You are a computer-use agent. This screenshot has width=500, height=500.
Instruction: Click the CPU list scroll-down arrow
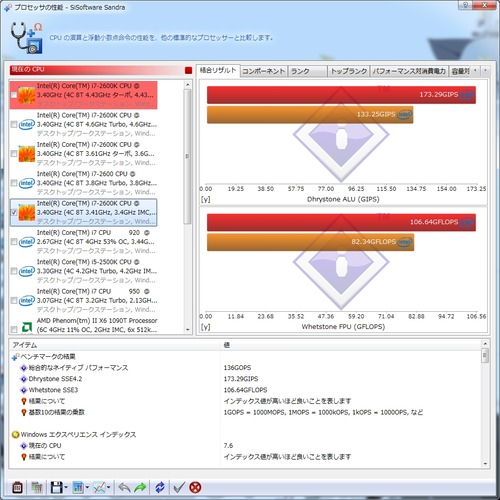[x=188, y=329]
